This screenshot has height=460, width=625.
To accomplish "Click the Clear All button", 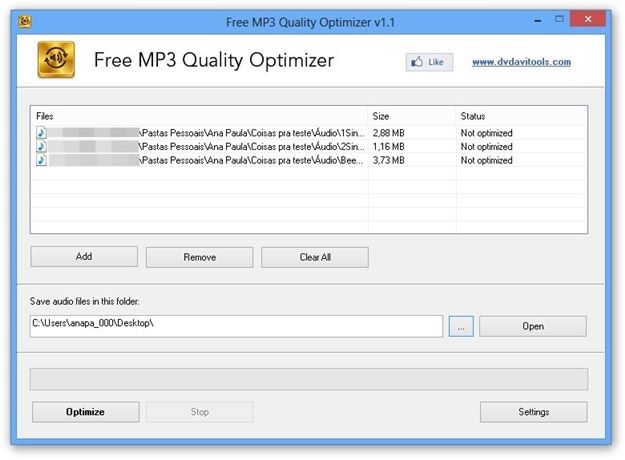I will point(315,257).
